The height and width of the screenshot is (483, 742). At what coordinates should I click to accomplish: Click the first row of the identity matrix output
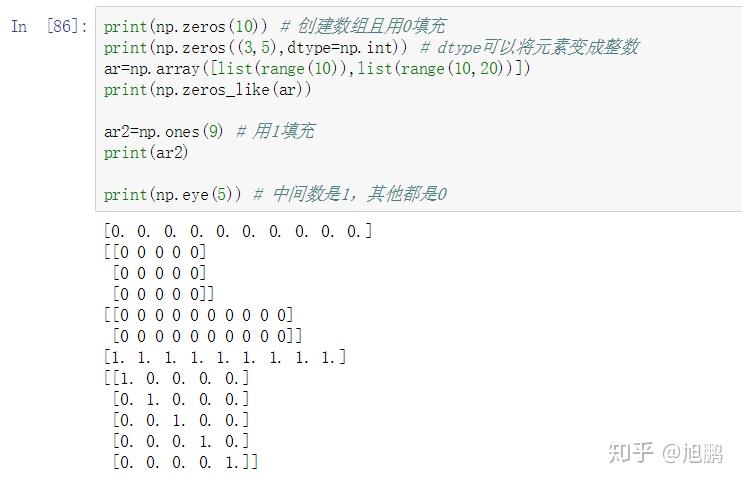(x=177, y=378)
